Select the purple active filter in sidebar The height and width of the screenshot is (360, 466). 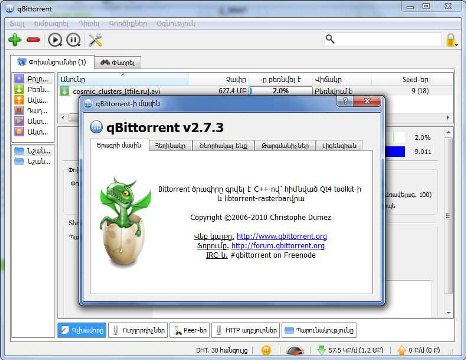click(x=33, y=121)
